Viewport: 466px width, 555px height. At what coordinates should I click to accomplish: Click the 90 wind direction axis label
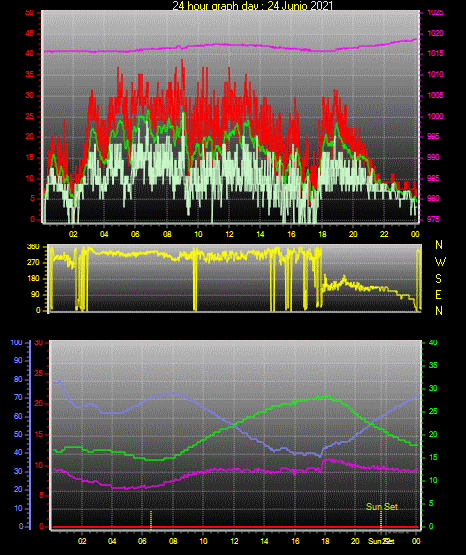pyautogui.click(x=35, y=295)
